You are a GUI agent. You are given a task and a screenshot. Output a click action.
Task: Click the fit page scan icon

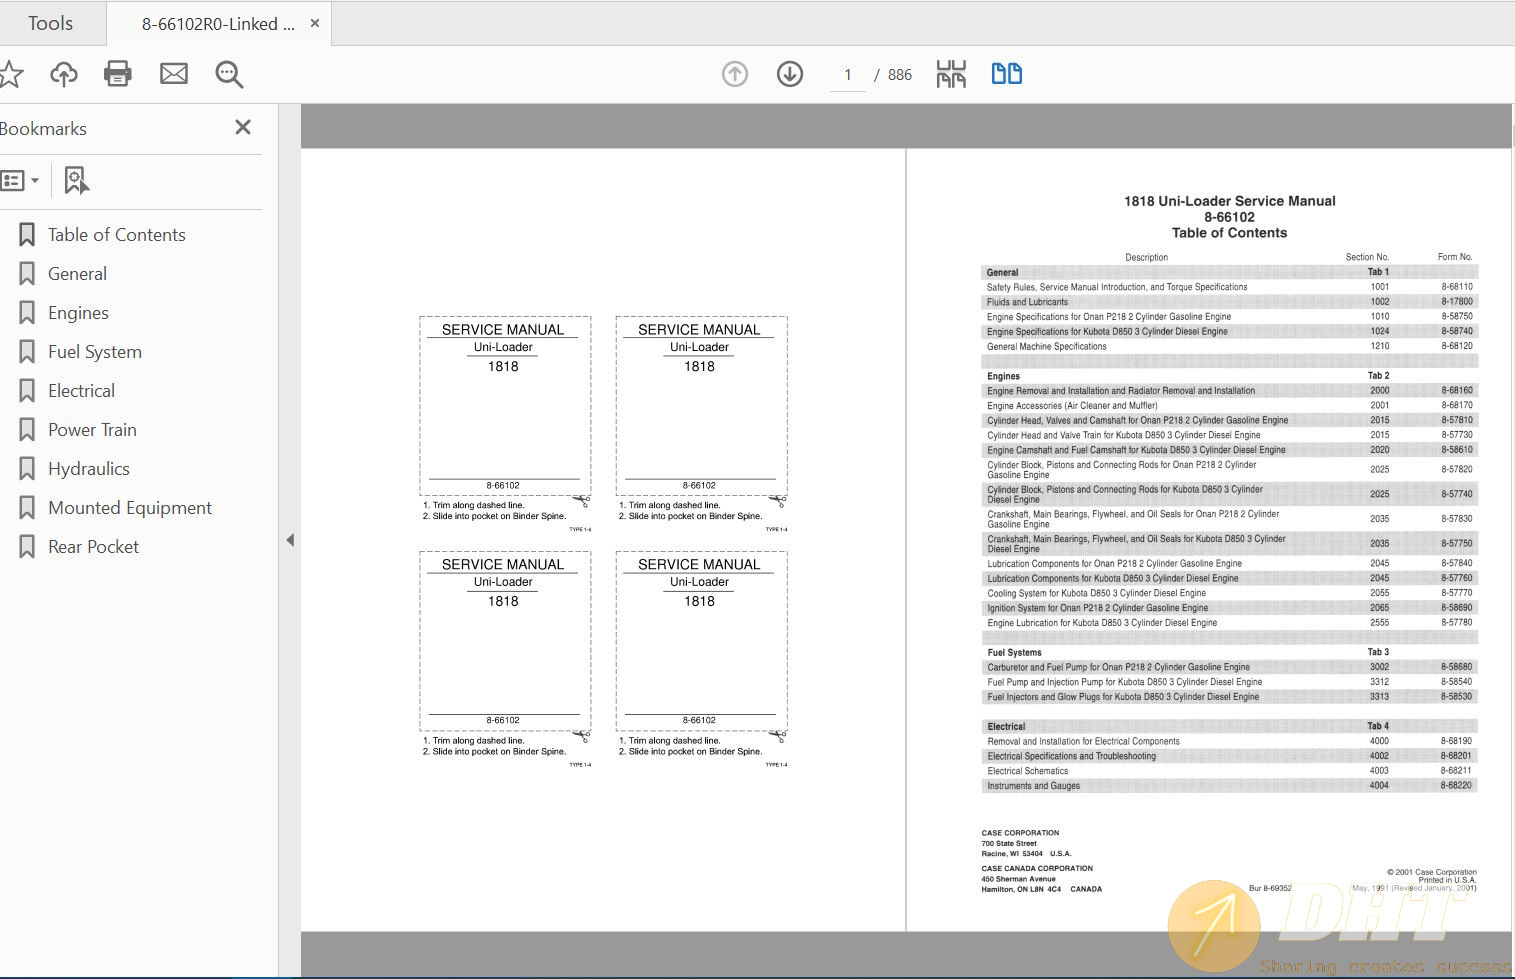951,74
